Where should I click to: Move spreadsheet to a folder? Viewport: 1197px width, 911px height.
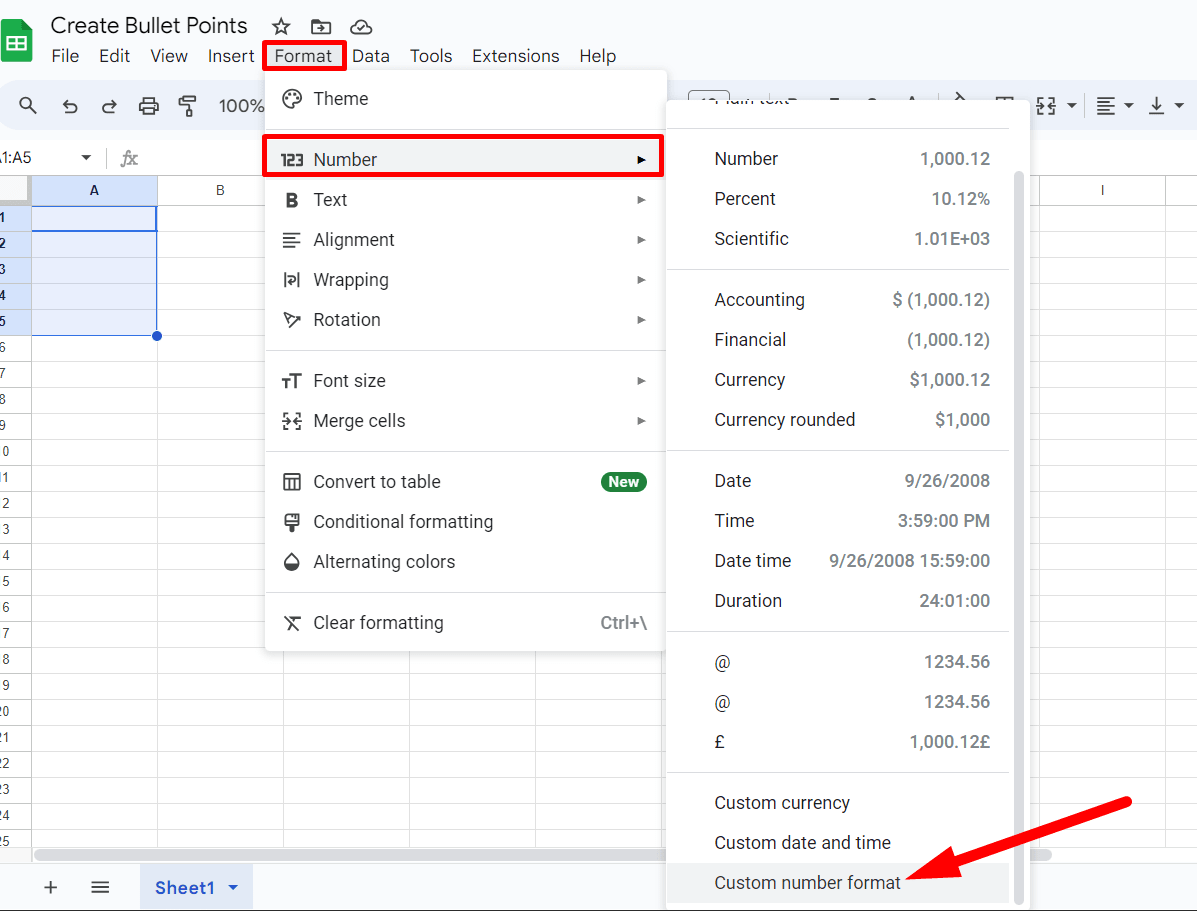pyautogui.click(x=320, y=26)
